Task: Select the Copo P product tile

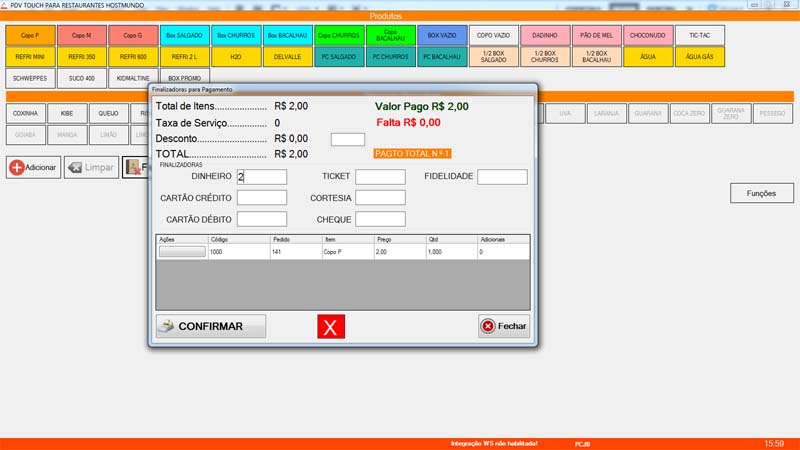Action: pyautogui.click(x=30, y=36)
